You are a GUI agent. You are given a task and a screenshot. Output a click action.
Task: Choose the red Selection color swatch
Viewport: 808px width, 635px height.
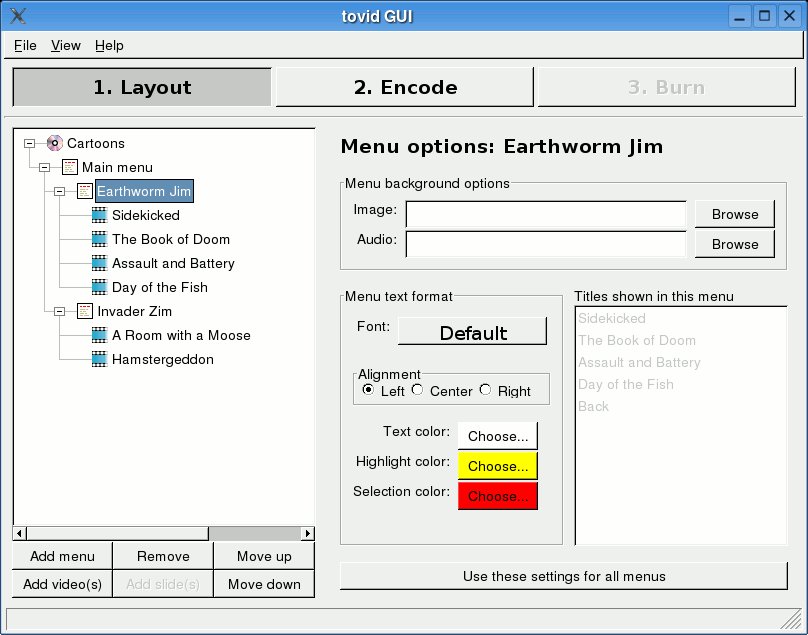coord(498,496)
